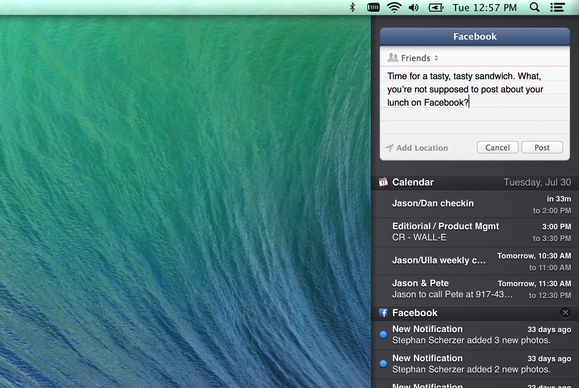Clear Facebook notifications with X button
Screen dimensions: 579x388
tap(565, 313)
